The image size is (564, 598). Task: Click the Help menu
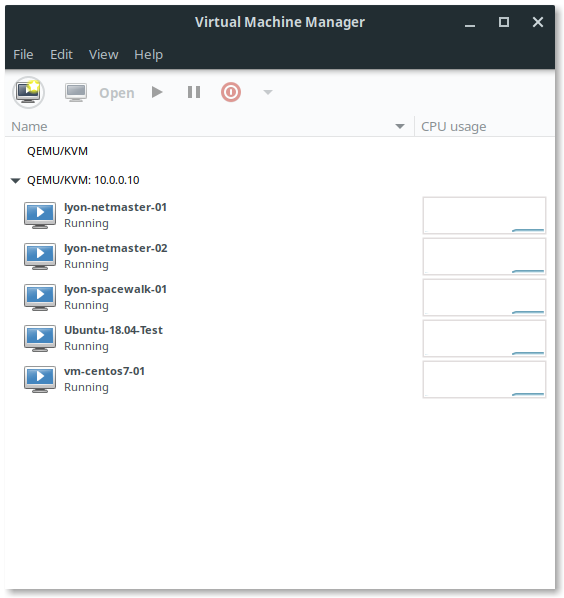pyautogui.click(x=148, y=55)
